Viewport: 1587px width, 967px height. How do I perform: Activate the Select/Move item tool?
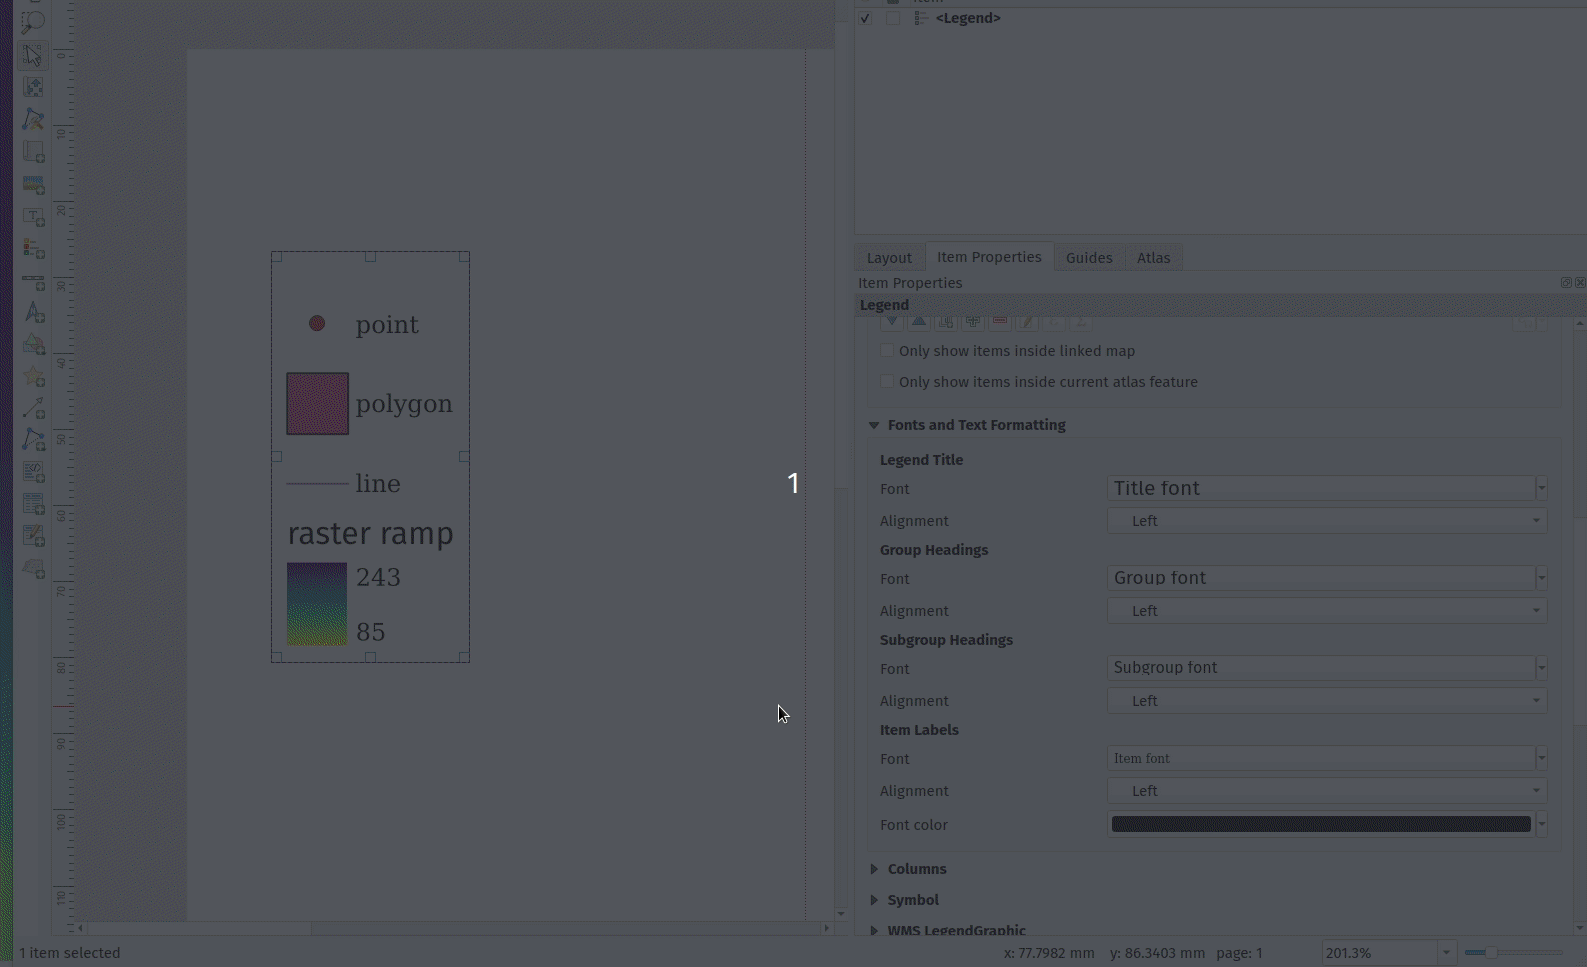(x=33, y=55)
